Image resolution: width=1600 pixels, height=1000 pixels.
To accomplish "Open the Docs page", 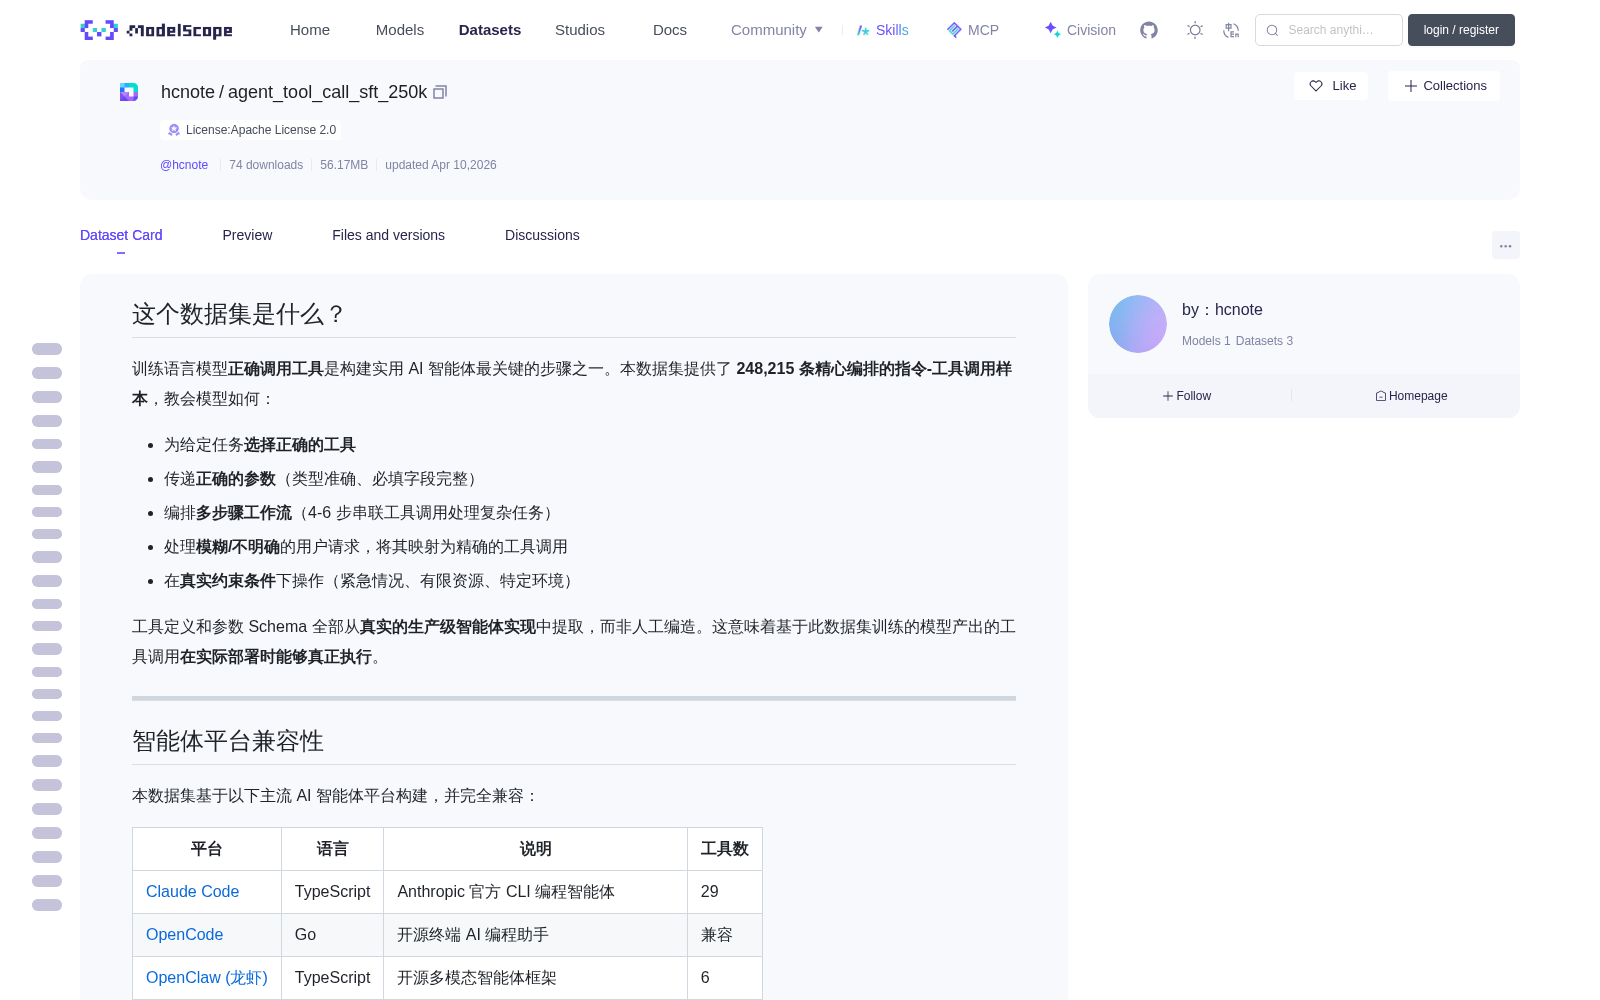I will tap(670, 30).
